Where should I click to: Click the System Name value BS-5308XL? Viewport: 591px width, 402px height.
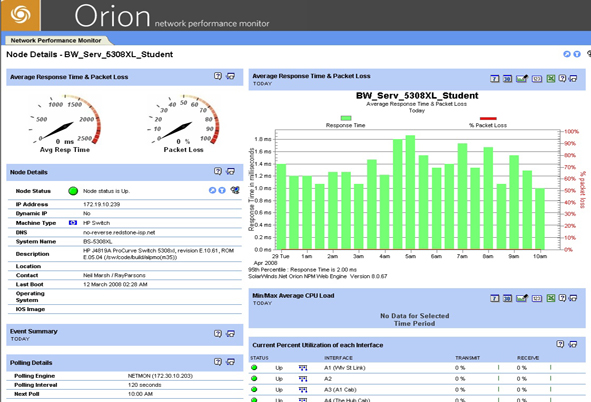coord(98,242)
